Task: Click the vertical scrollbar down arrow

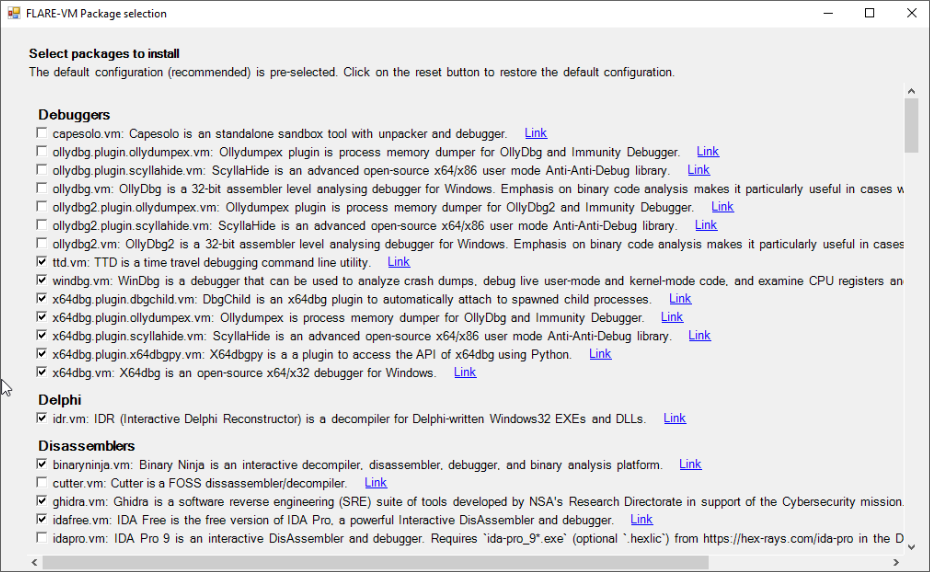Action: [x=911, y=546]
